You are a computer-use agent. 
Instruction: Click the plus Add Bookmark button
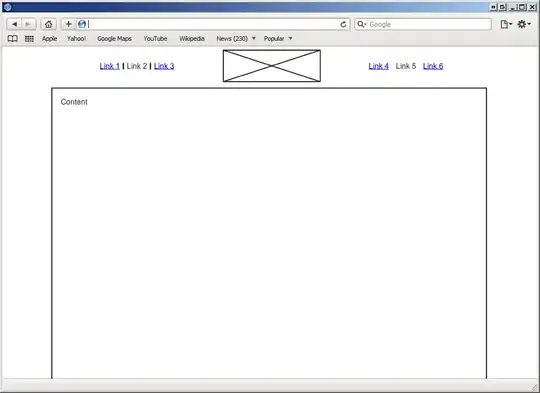(69, 24)
